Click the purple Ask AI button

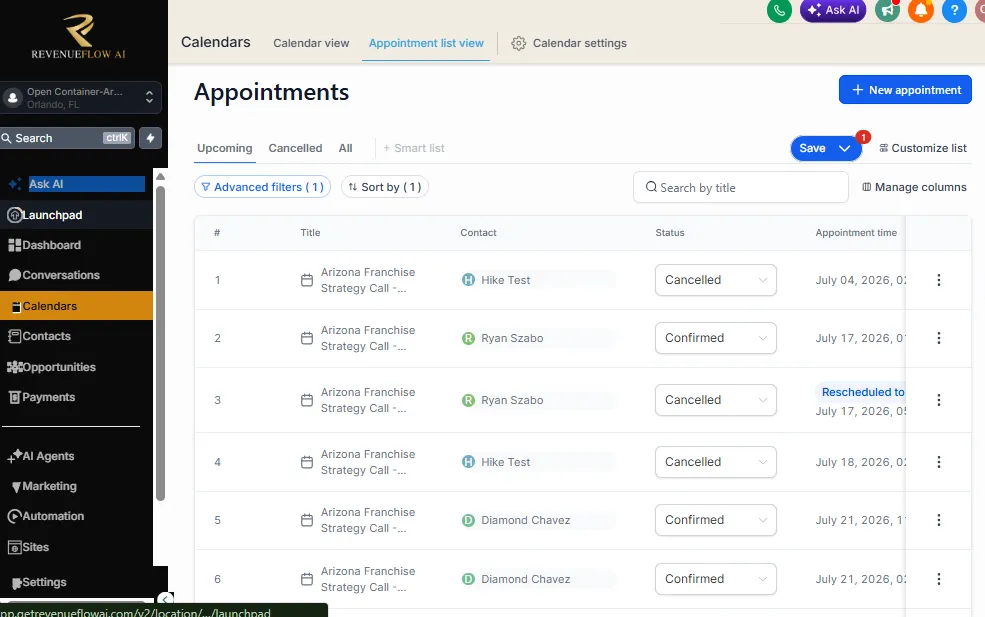pyautogui.click(x=833, y=10)
